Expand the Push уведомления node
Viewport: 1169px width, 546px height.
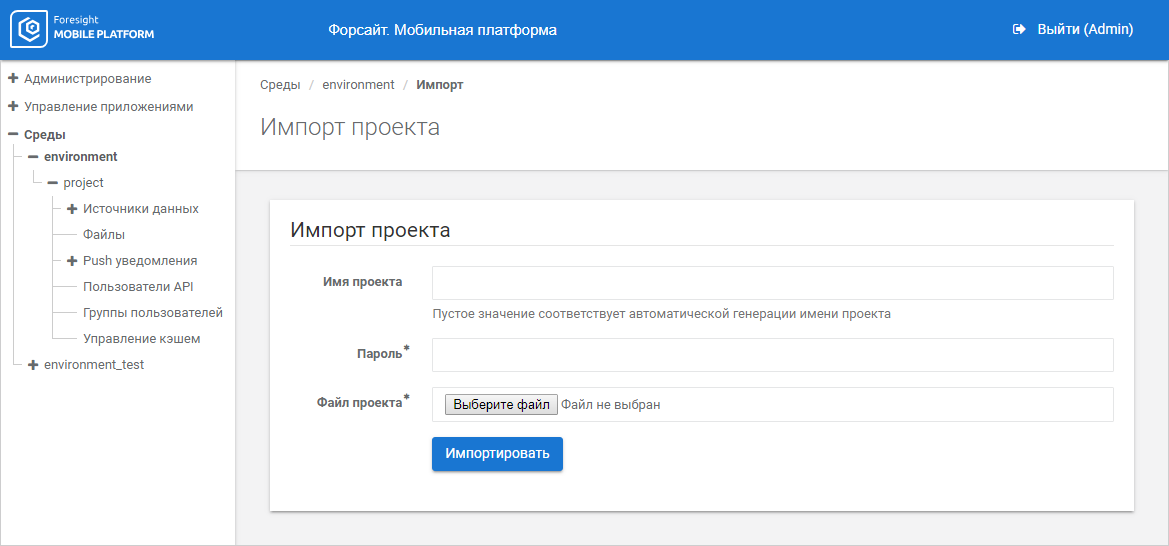coord(72,261)
